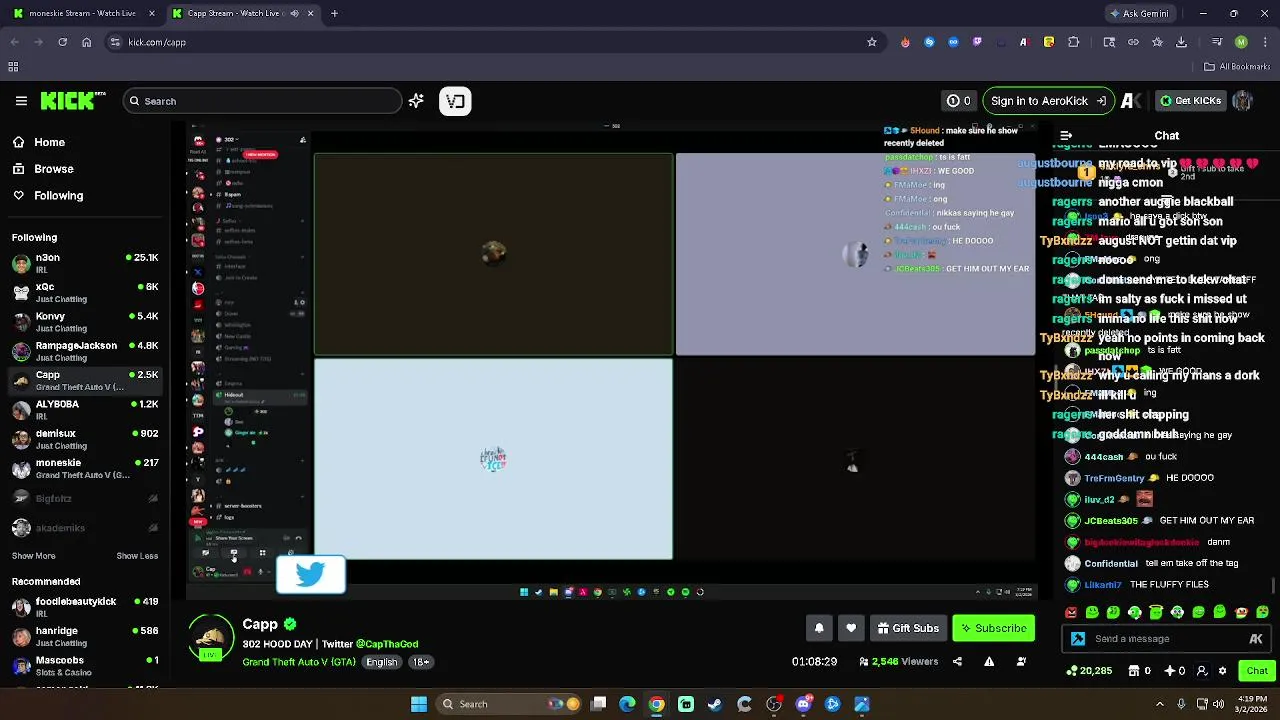Open moneskie's channel in Following list
The width and height of the screenshot is (1280, 720).
coord(85,468)
